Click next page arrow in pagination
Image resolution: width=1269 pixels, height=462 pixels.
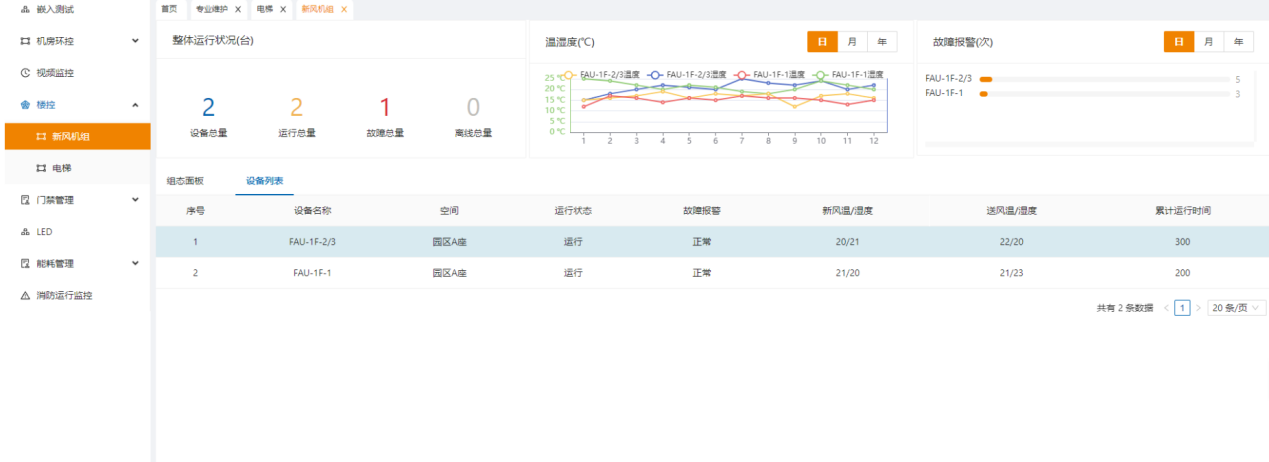1198,308
